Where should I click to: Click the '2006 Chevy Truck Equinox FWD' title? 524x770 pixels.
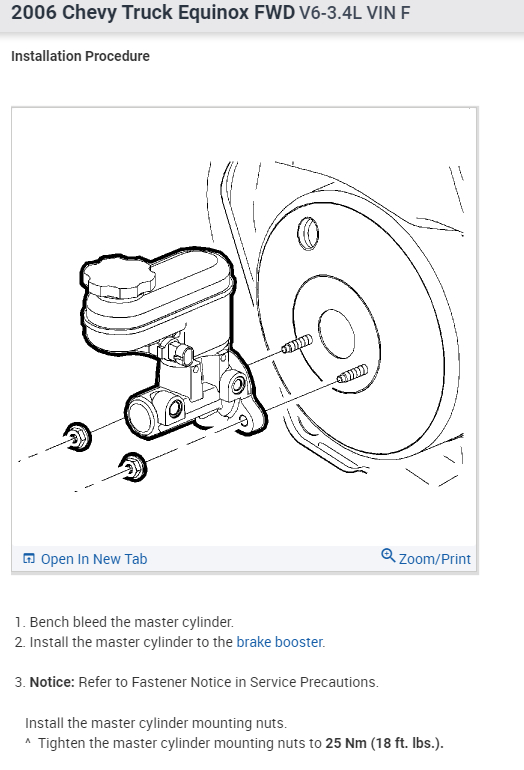[153, 13]
